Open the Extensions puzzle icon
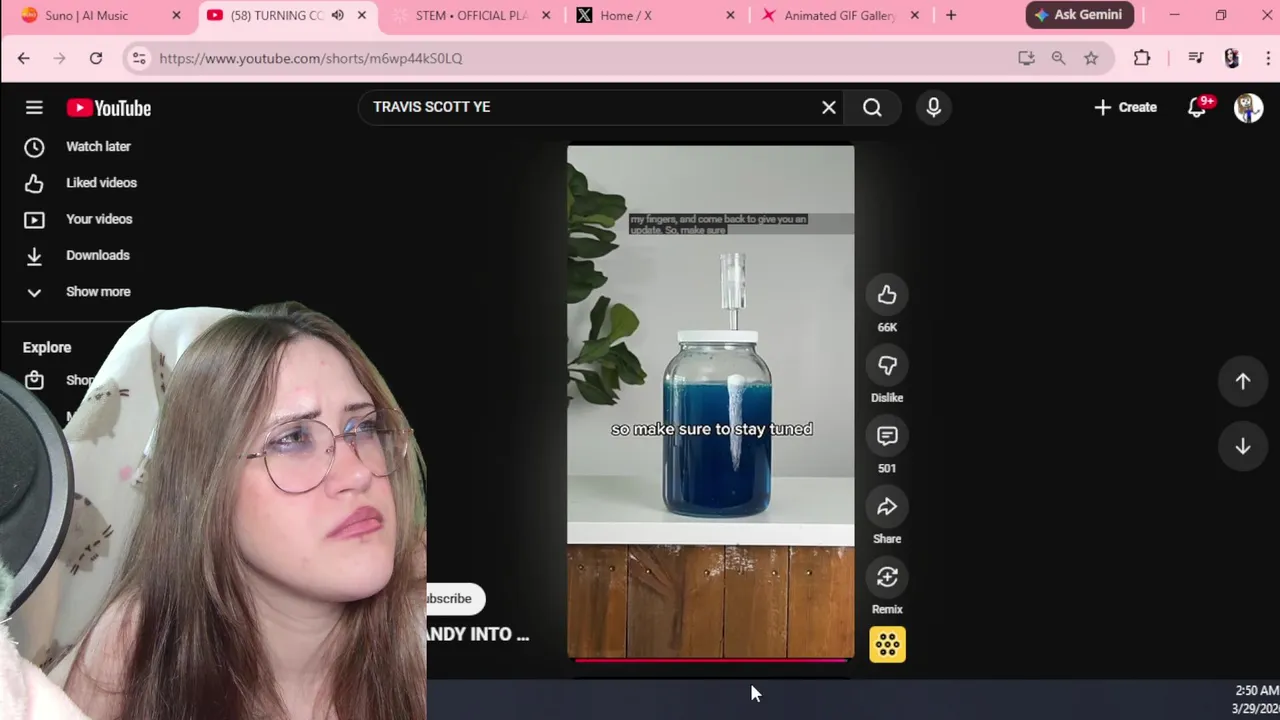The image size is (1280, 720). [1142, 58]
